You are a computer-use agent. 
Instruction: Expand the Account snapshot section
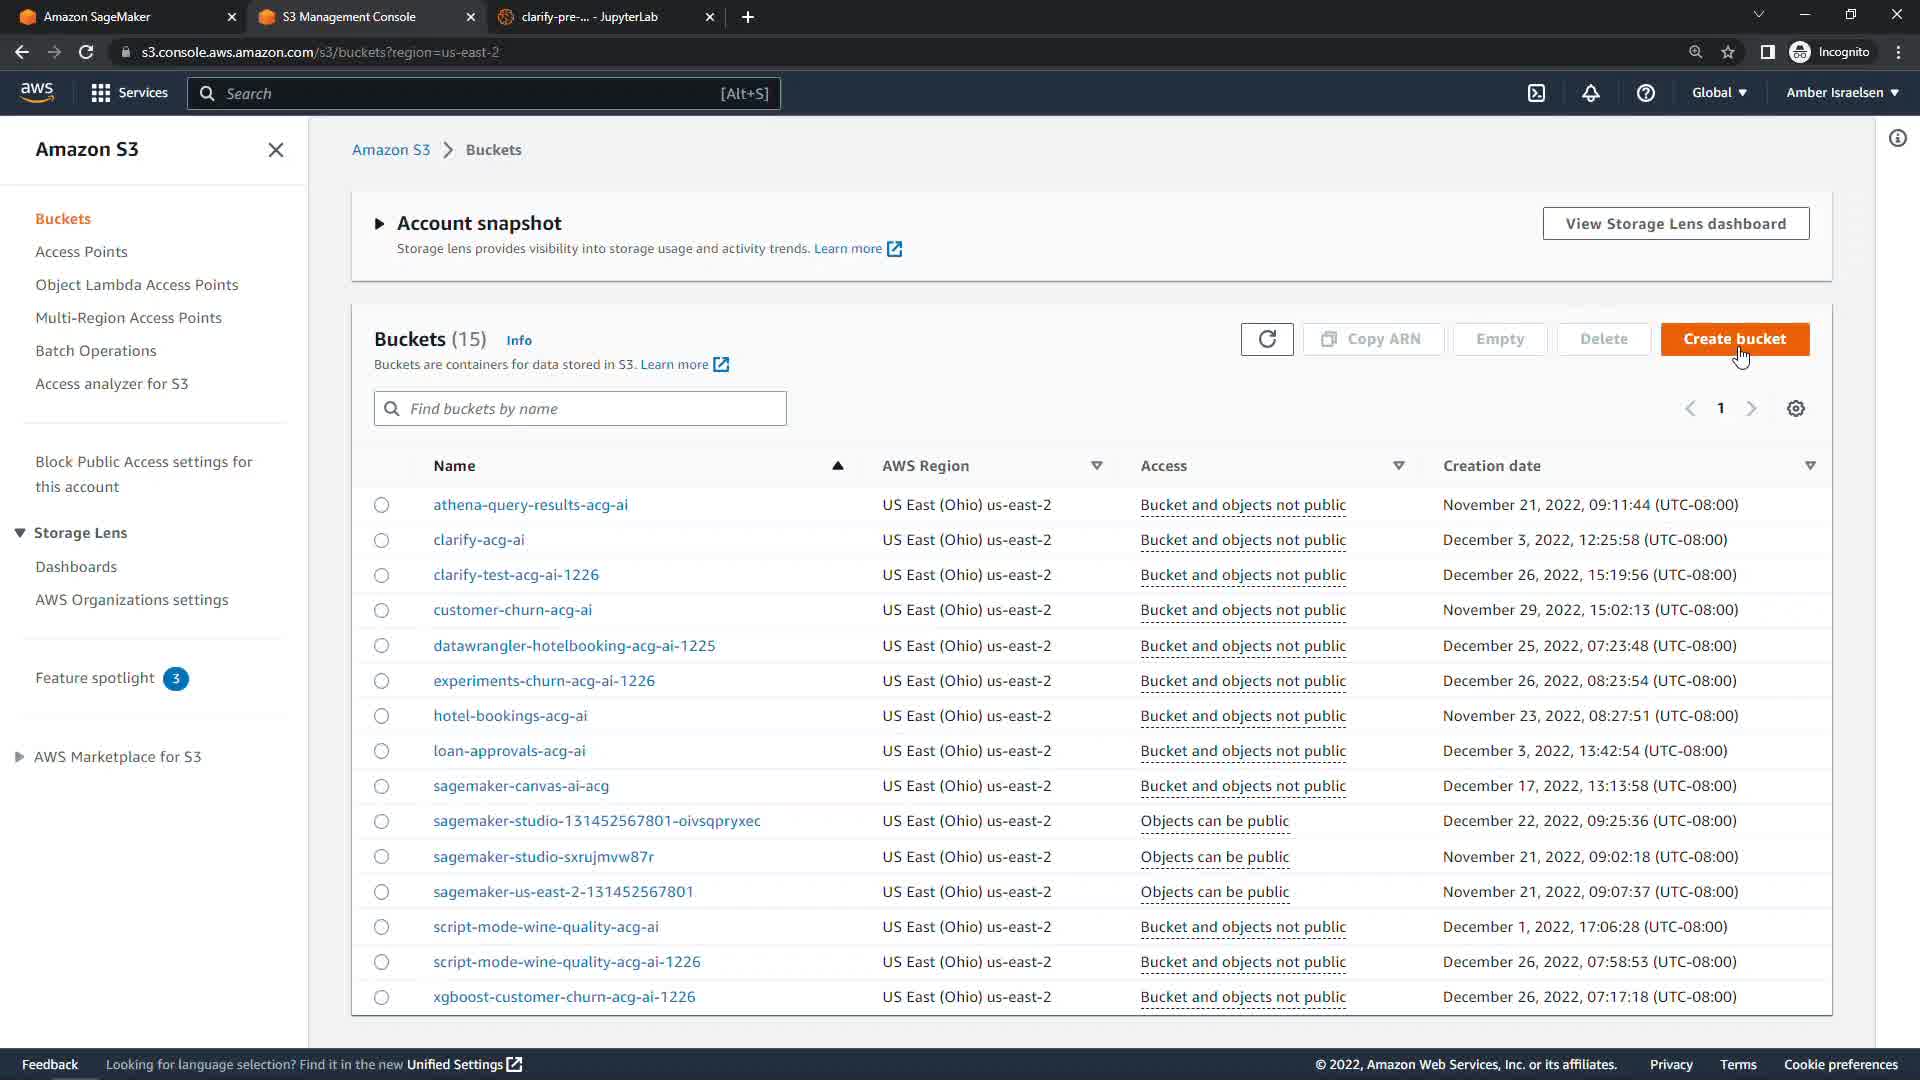379,224
